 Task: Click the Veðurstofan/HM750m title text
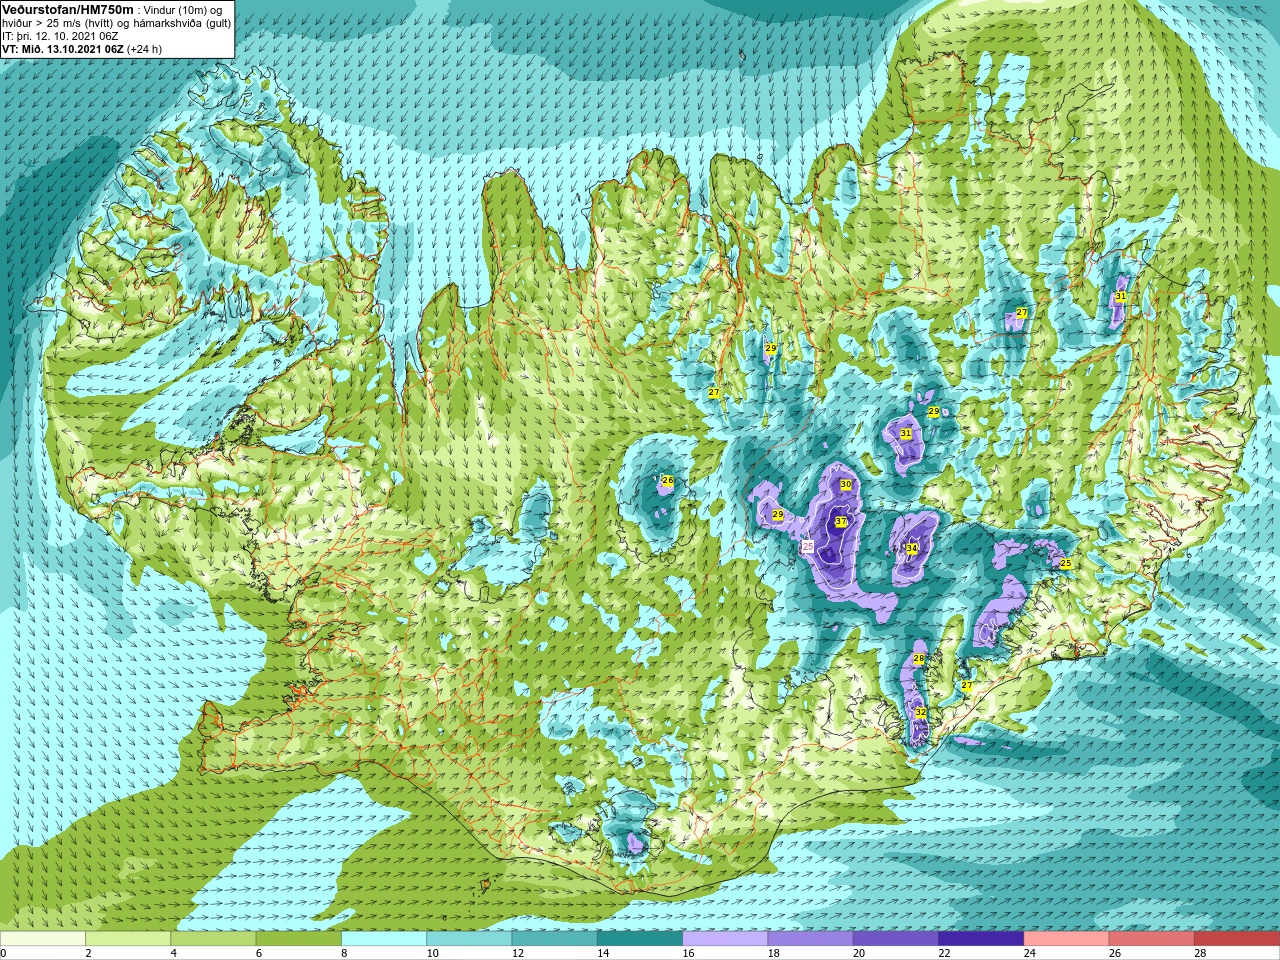[x=69, y=9]
